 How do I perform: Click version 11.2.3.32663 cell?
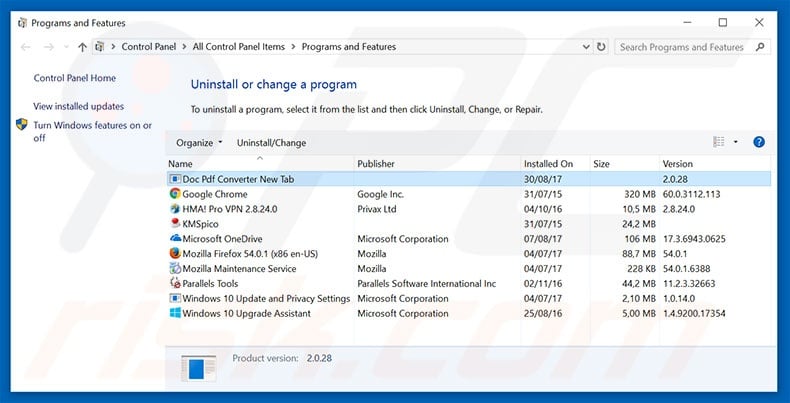pyautogui.click(x=689, y=284)
